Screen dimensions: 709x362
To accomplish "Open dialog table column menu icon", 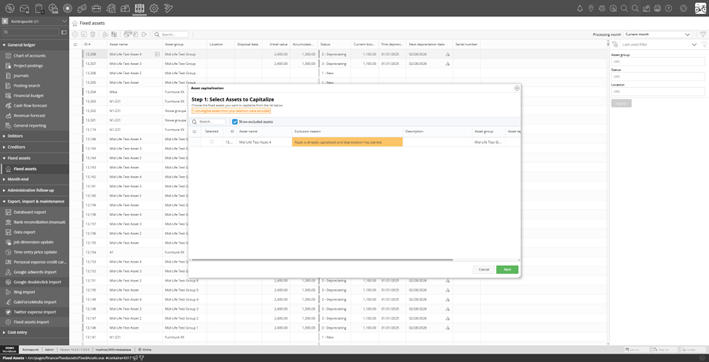I will (195, 132).
